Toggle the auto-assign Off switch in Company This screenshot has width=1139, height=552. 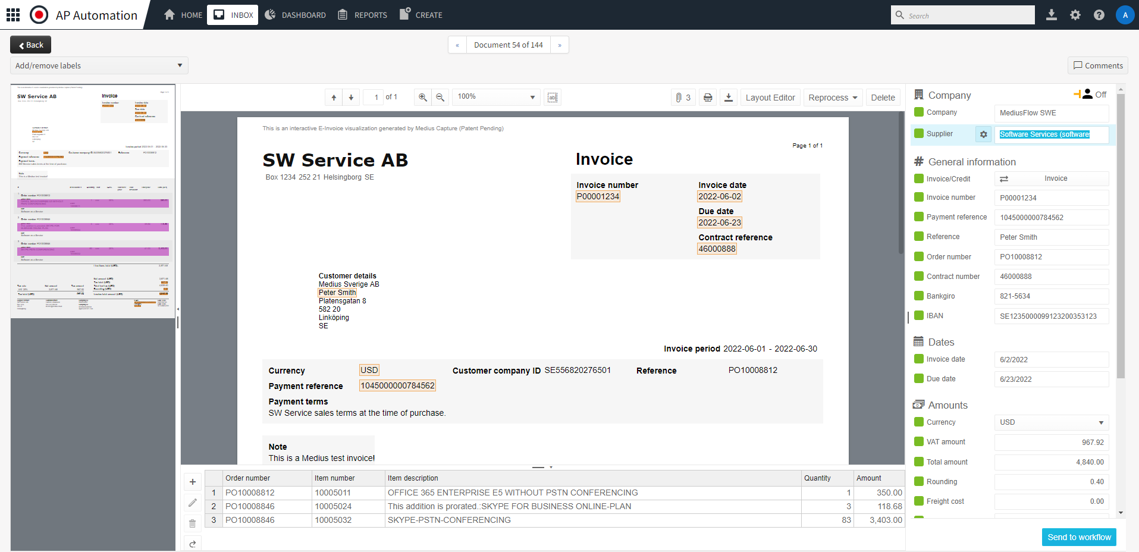(1090, 95)
